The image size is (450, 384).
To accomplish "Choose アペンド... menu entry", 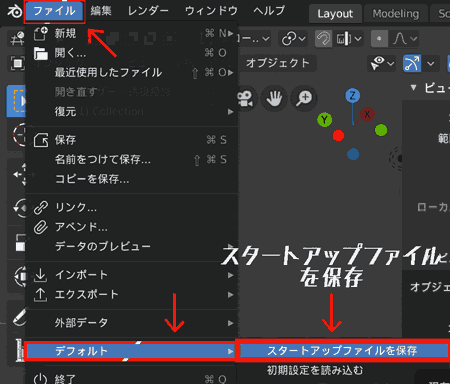I will [132, 227].
